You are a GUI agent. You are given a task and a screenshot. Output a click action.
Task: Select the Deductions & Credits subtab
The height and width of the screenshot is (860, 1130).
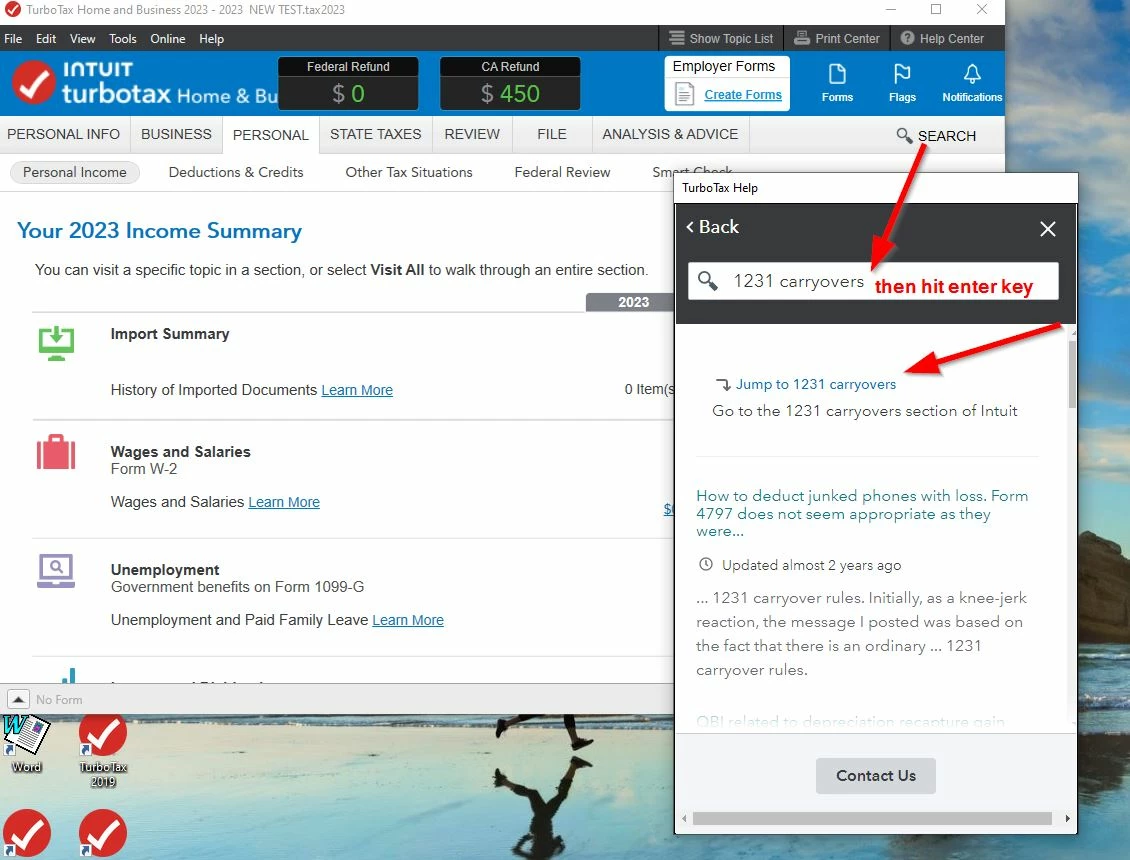[236, 172]
